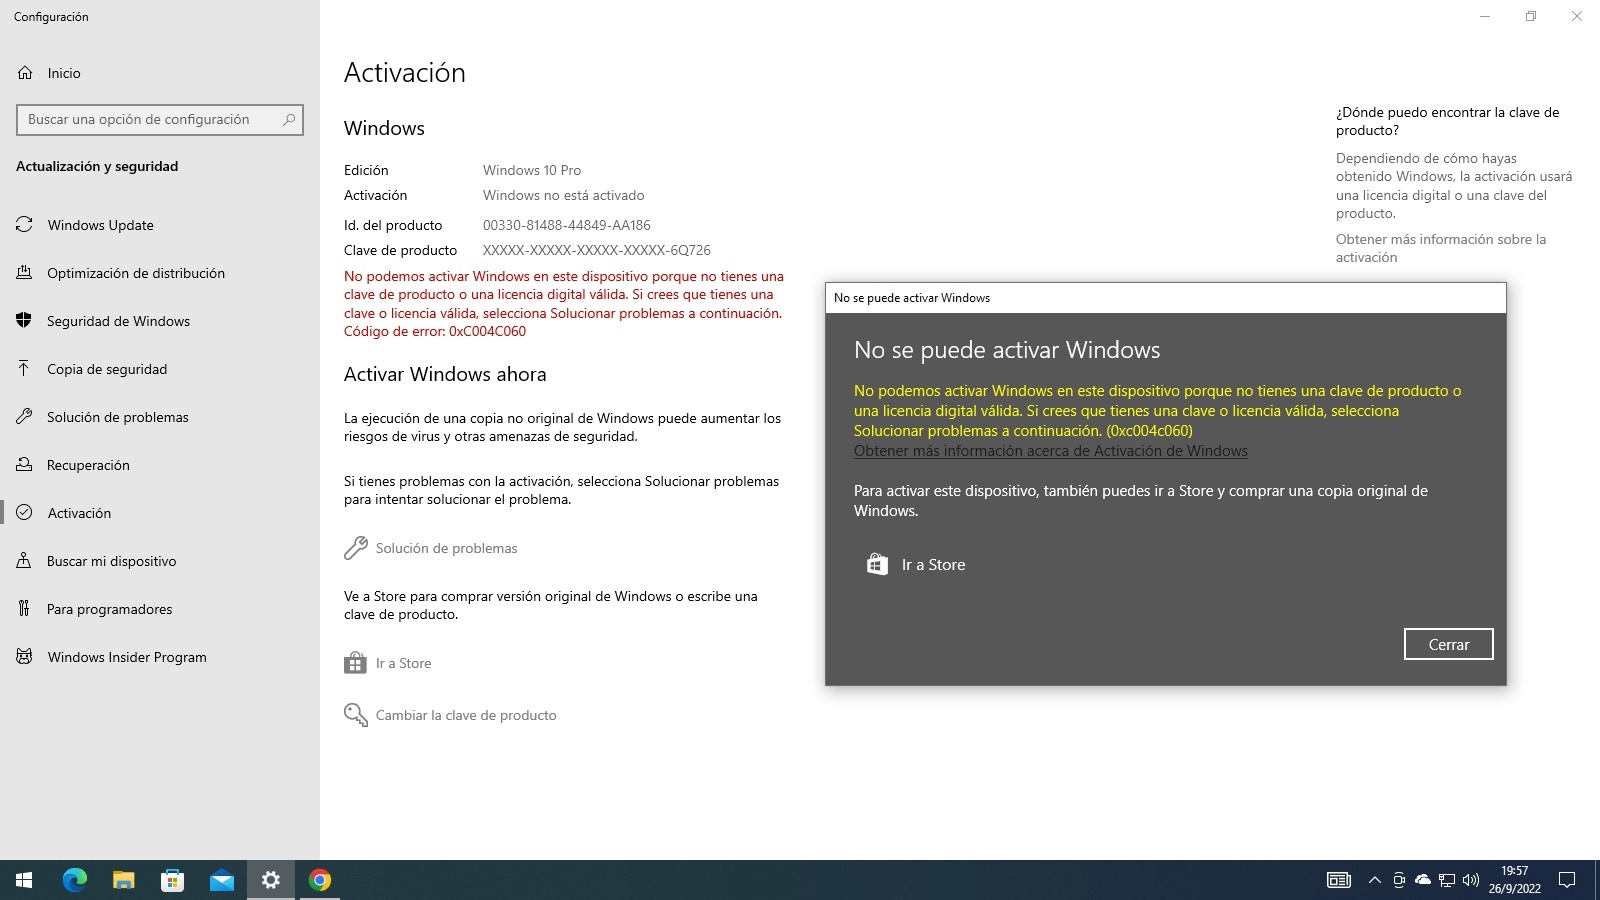Open Obtener más información sobre la activación link
This screenshot has width=1600, height=900.
pos(1441,248)
